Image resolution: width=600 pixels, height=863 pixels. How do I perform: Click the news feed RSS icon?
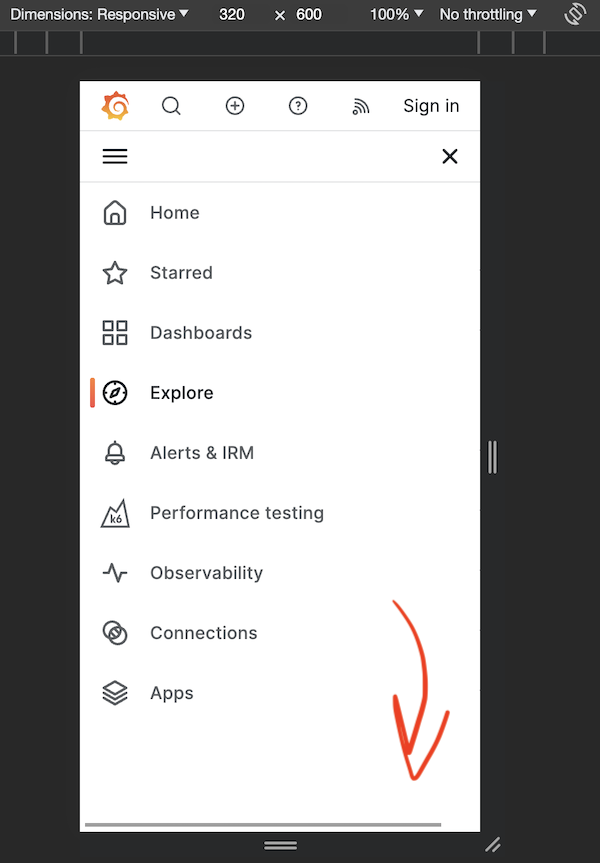(x=360, y=105)
